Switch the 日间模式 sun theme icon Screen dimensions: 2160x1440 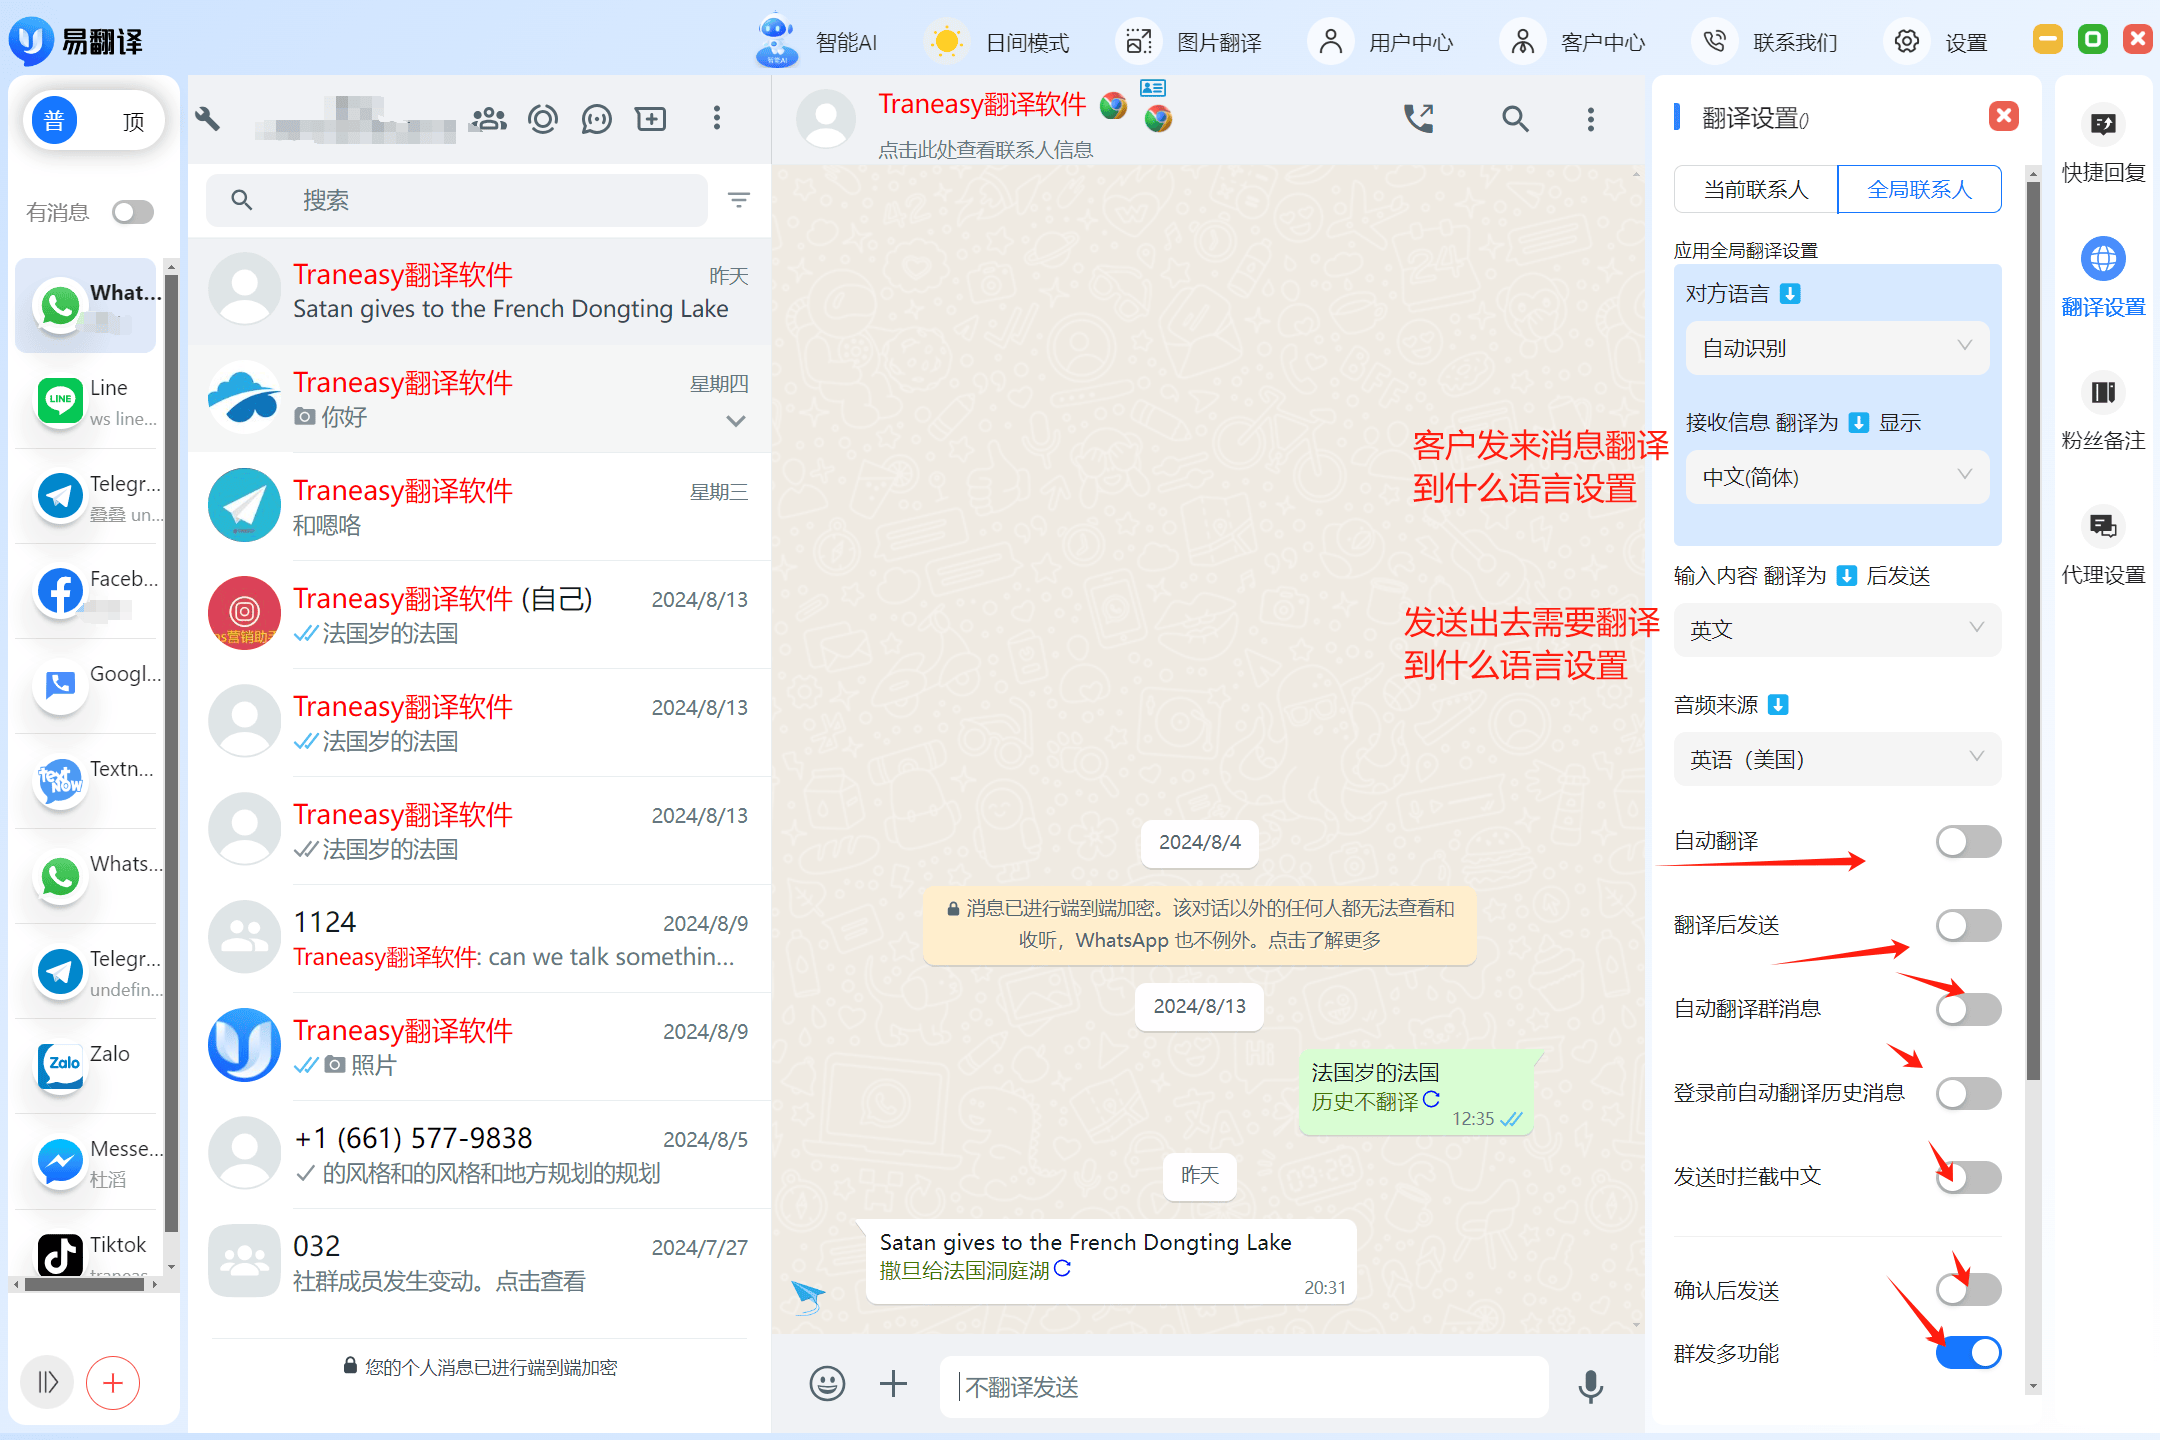[945, 42]
